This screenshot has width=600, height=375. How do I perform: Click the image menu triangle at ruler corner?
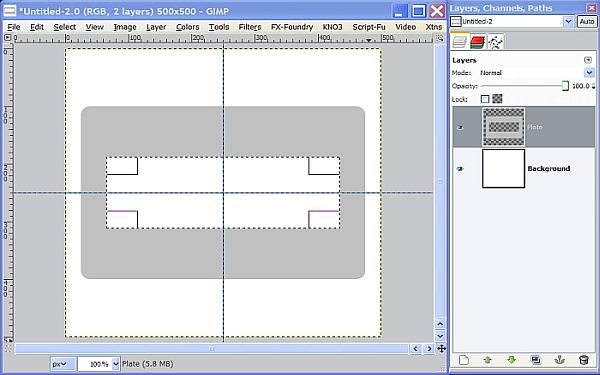tap(7, 38)
